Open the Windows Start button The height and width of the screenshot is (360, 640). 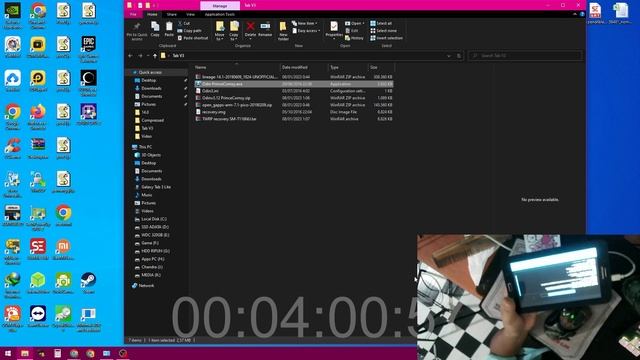tap(7, 353)
